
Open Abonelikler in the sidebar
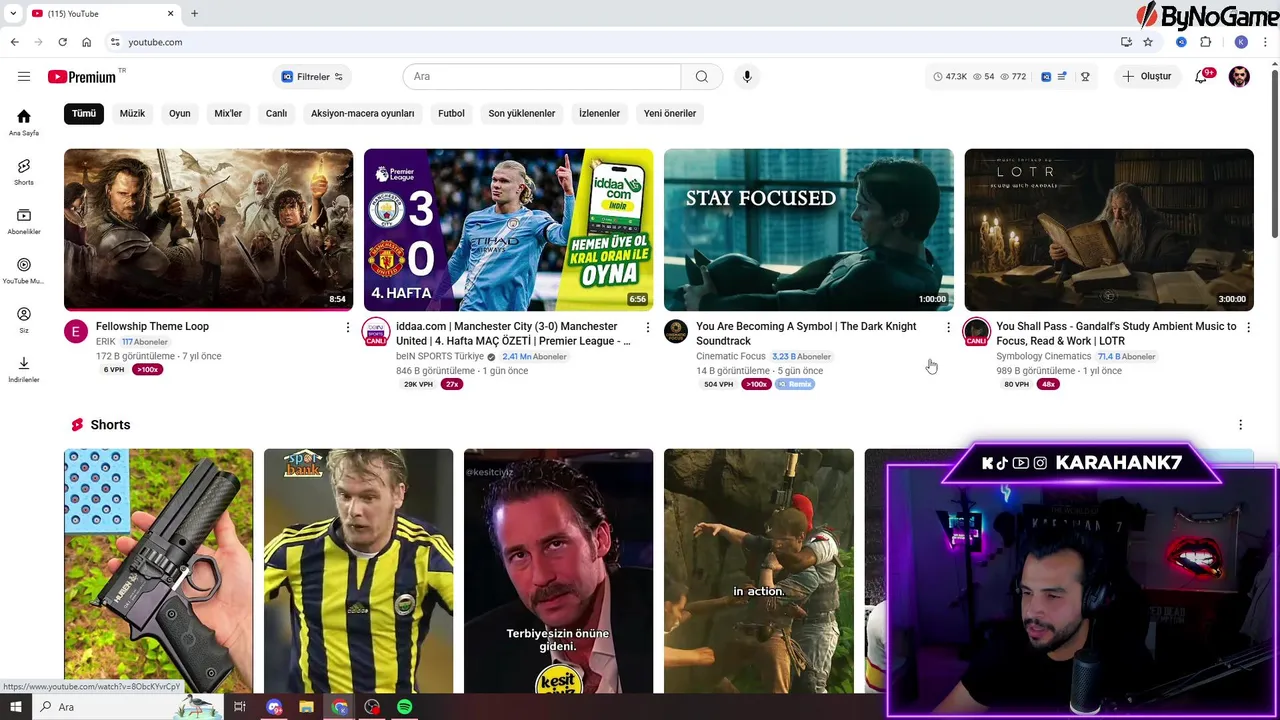click(x=24, y=222)
